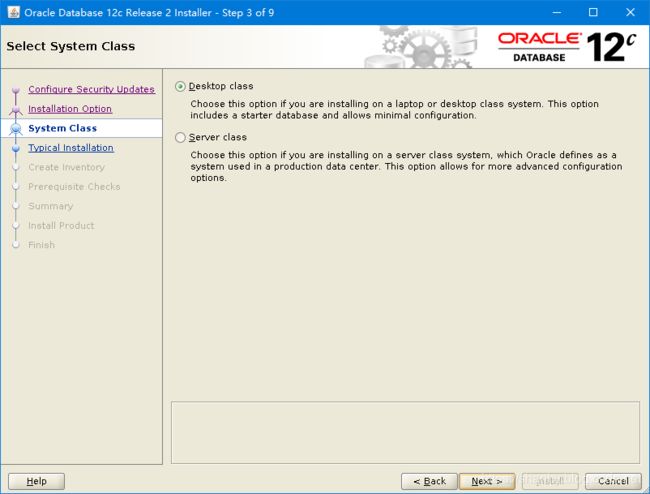
Task: Click the Java icon in title bar
Action: tap(13, 12)
